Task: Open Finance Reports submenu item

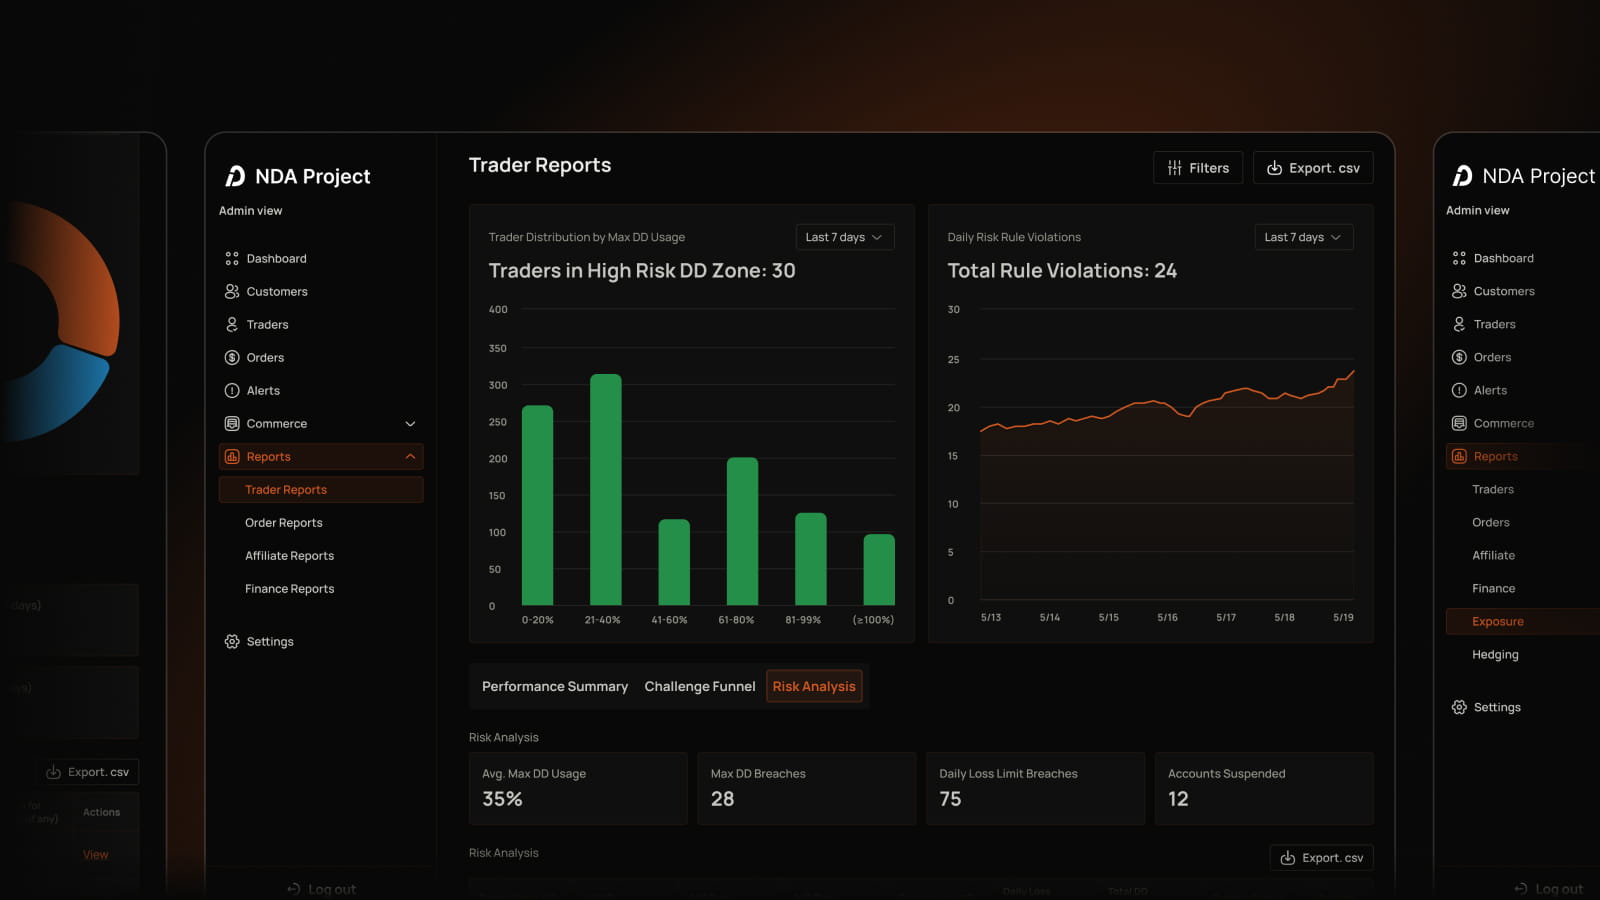Action: pos(290,588)
